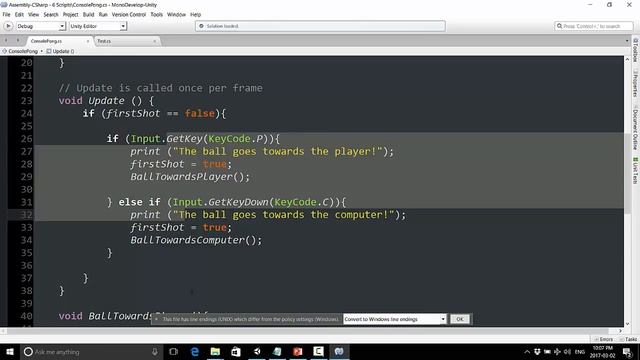
Task: Go to next document tab arrow
Action: [18, 40]
